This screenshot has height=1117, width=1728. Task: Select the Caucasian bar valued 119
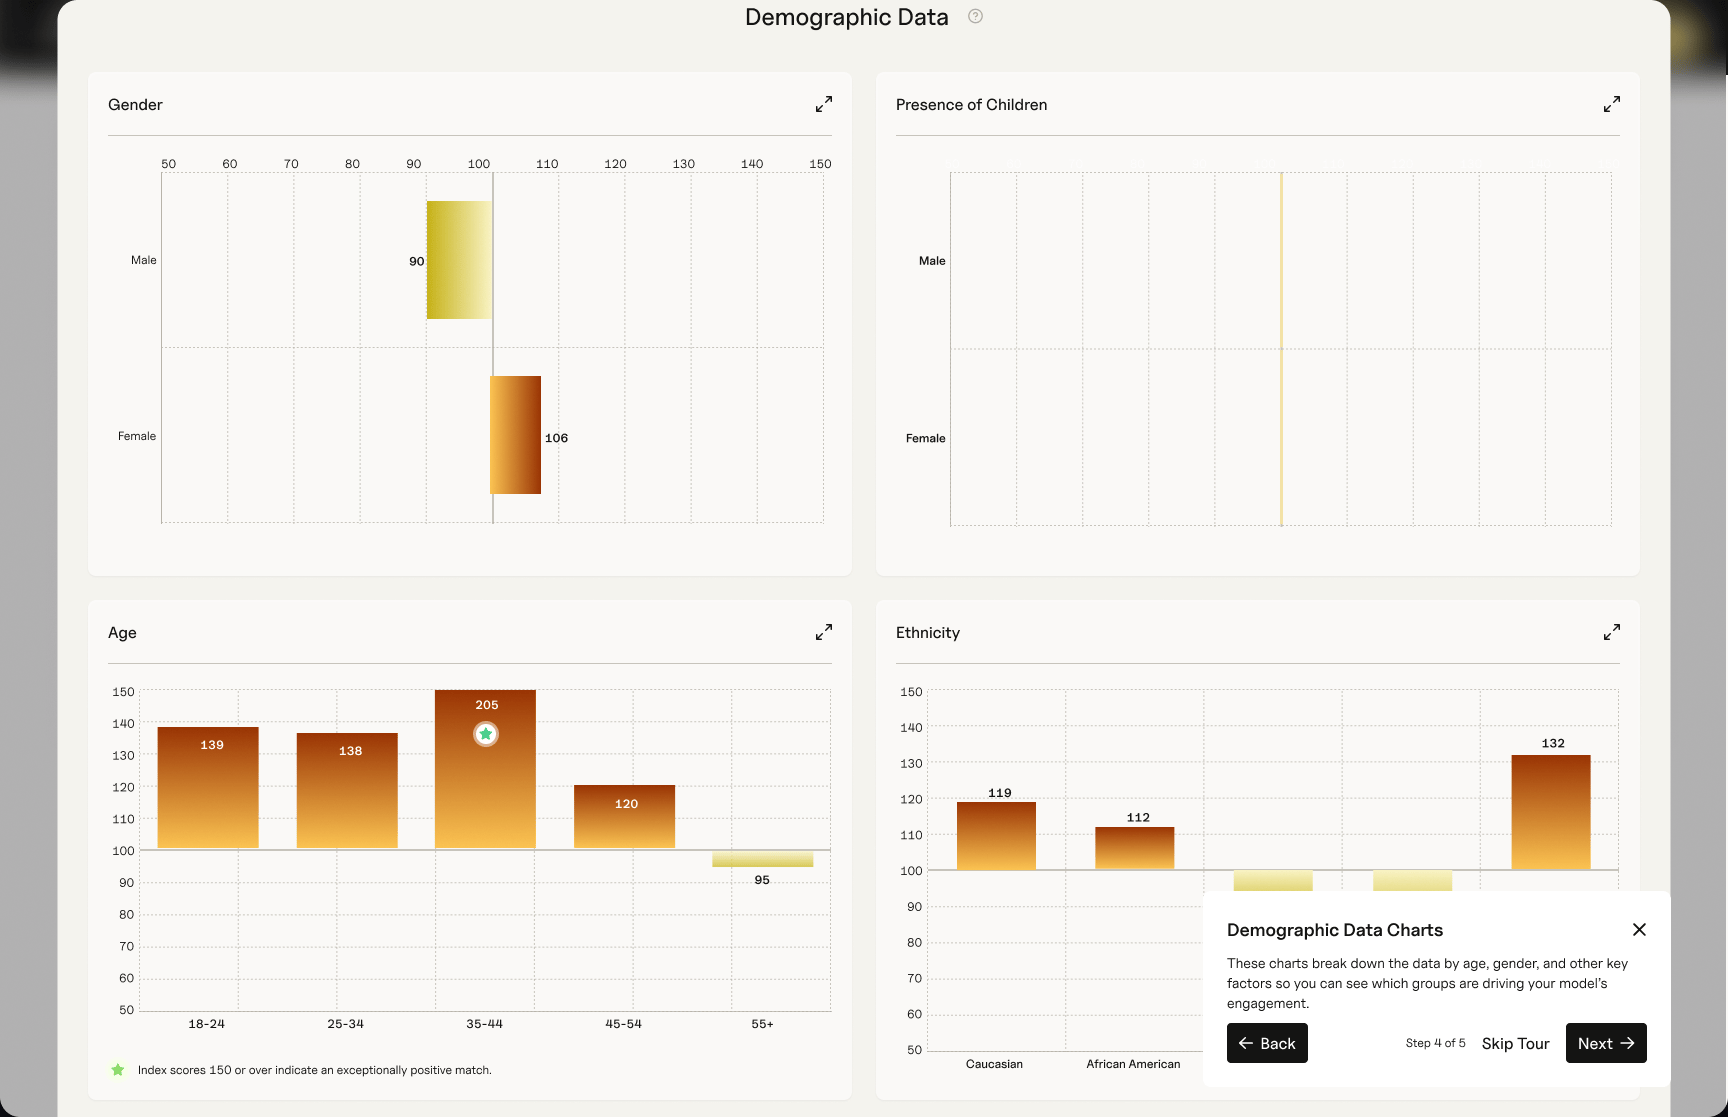[996, 836]
